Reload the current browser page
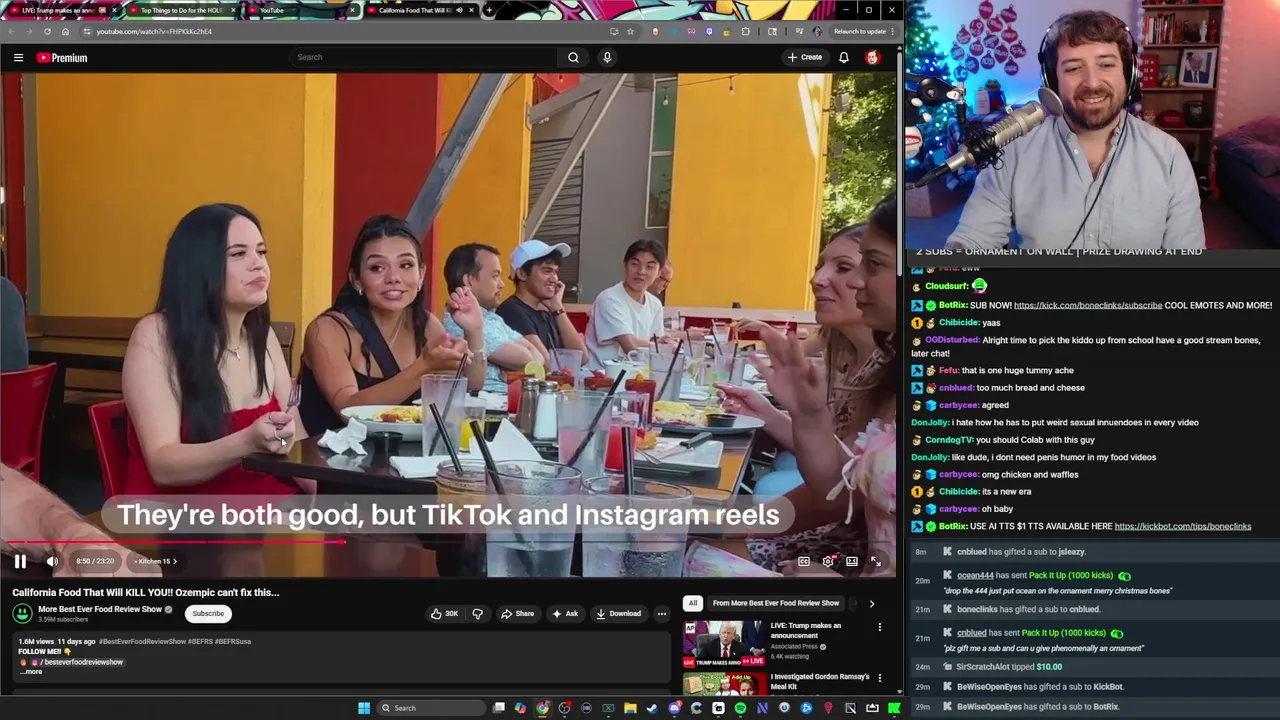This screenshot has width=1280, height=720. (47, 31)
